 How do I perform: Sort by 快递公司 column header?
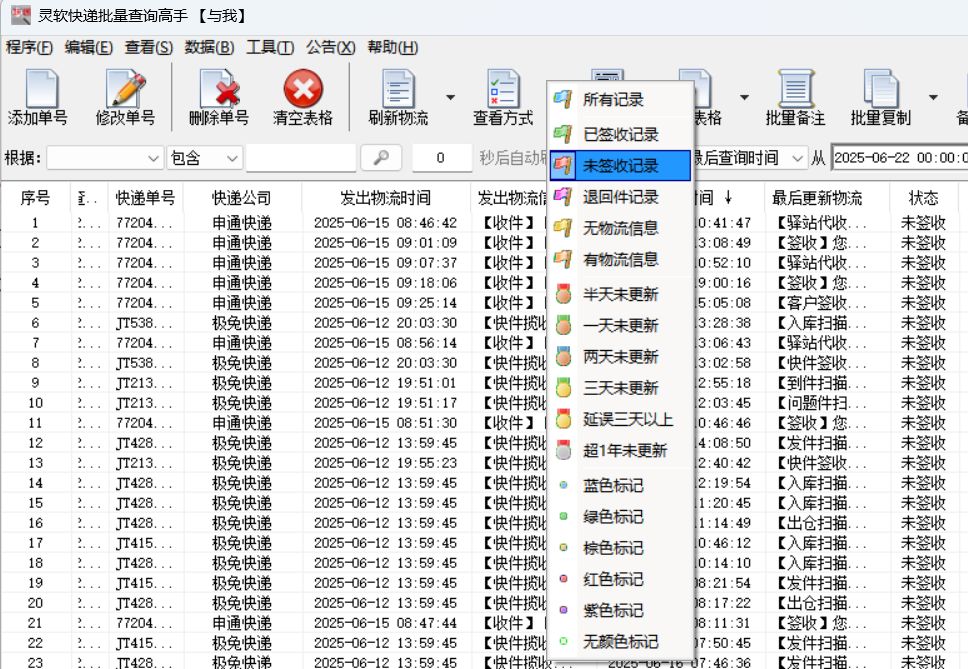coord(242,198)
